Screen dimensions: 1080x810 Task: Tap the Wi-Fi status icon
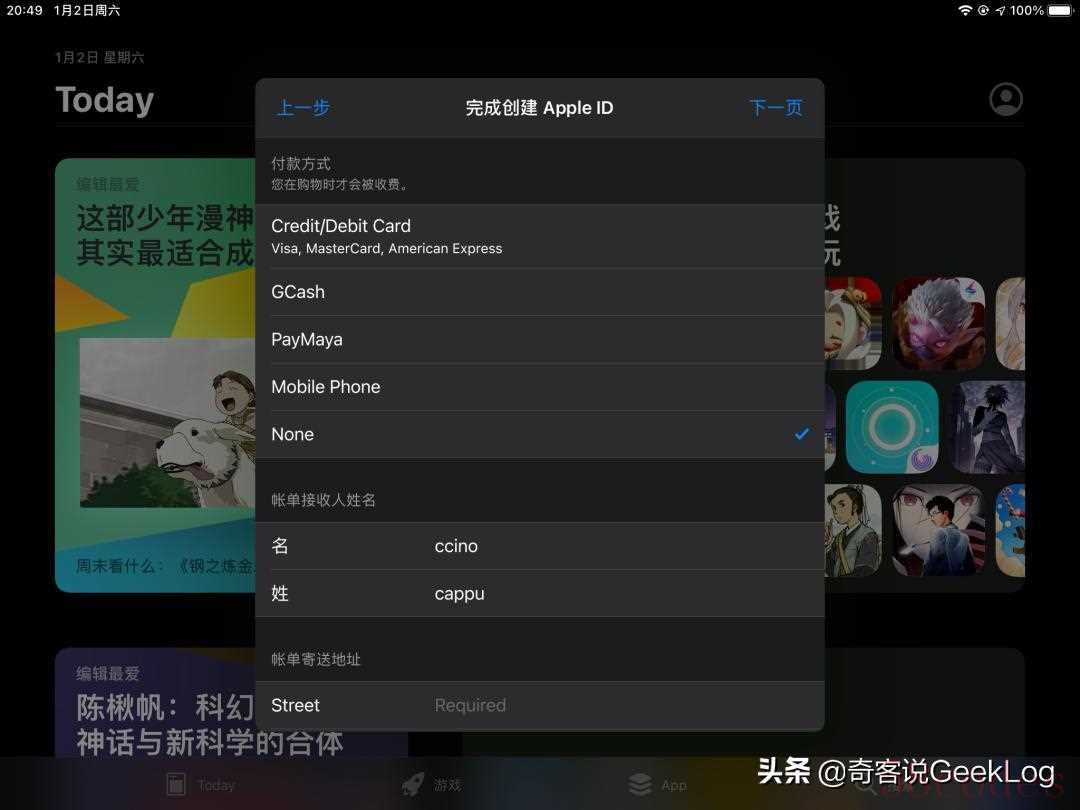click(965, 10)
